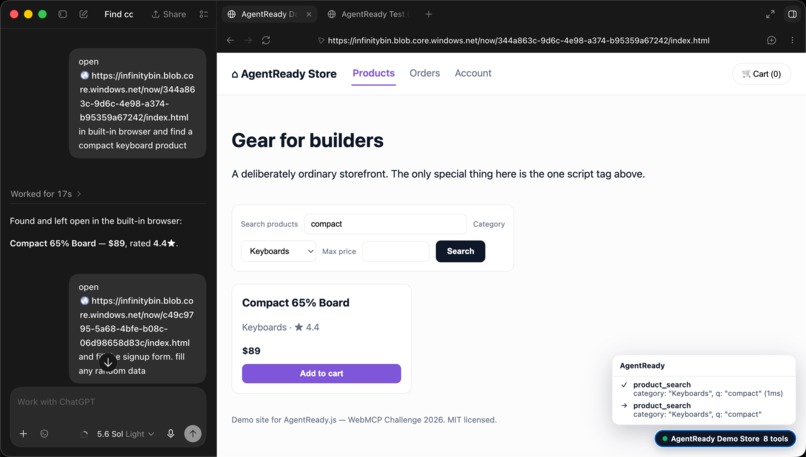Start a new chat with compose icon
The image size is (806, 457).
point(83,14)
